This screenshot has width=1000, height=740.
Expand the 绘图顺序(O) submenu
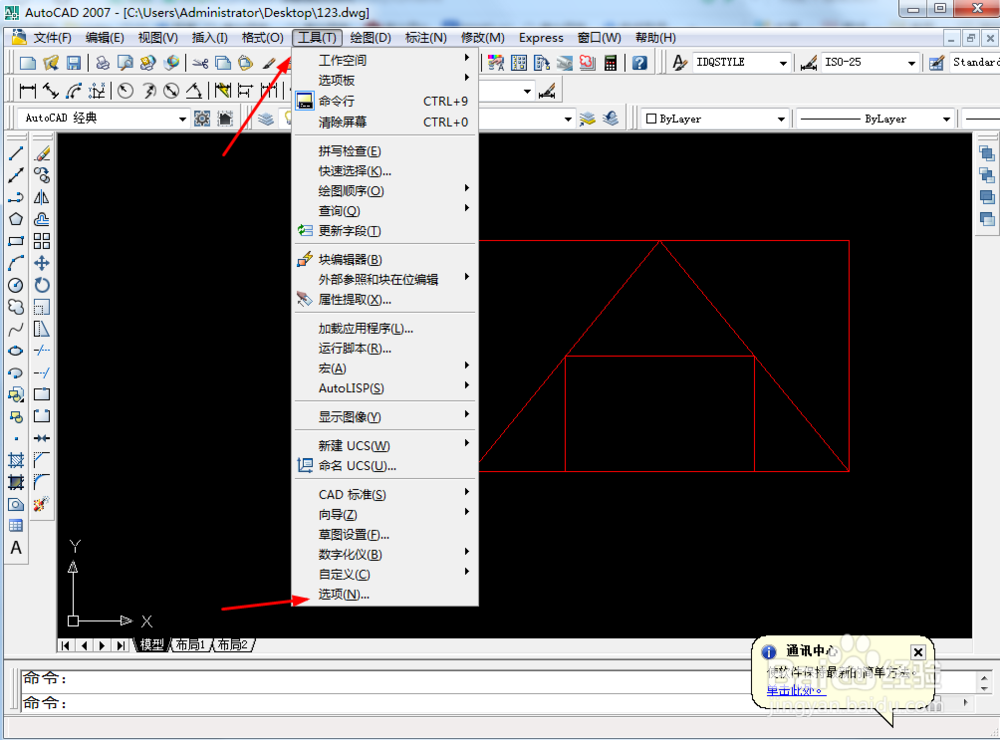[x=385, y=191]
